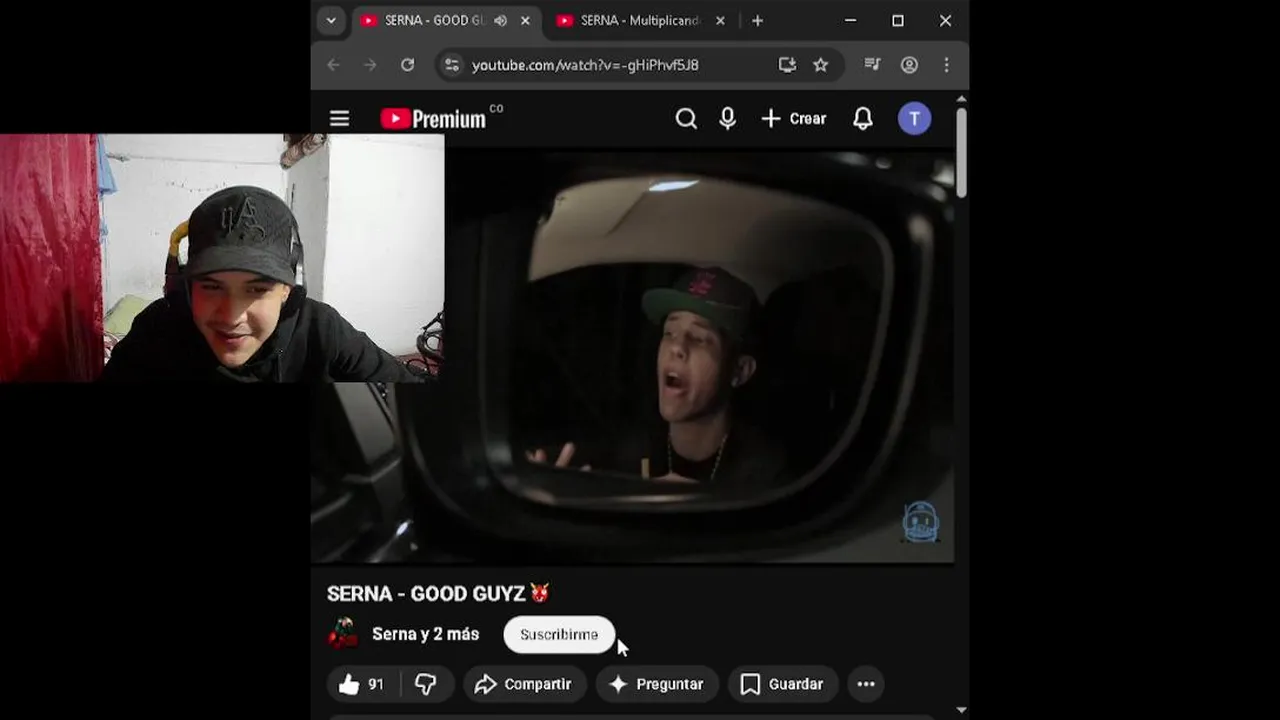Close the SERNA - Multiplicando tab

[x=720, y=21]
